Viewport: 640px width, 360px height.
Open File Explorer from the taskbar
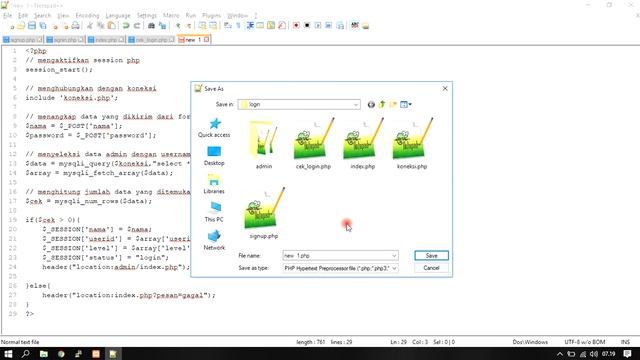pos(44,354)
